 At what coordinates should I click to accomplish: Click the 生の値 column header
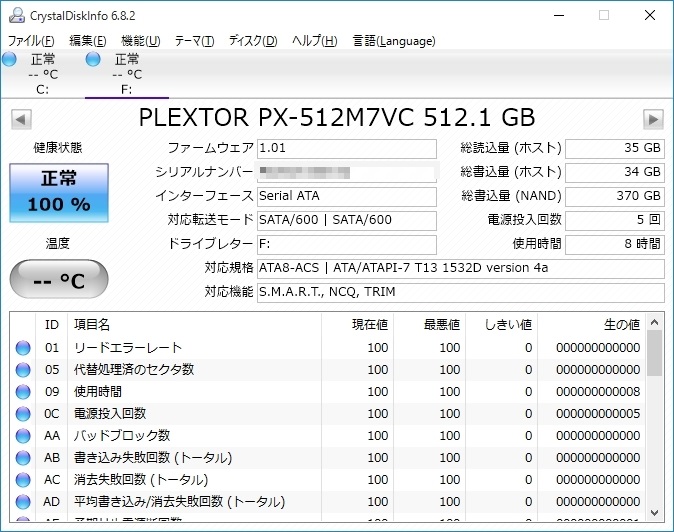coord(591,324)
